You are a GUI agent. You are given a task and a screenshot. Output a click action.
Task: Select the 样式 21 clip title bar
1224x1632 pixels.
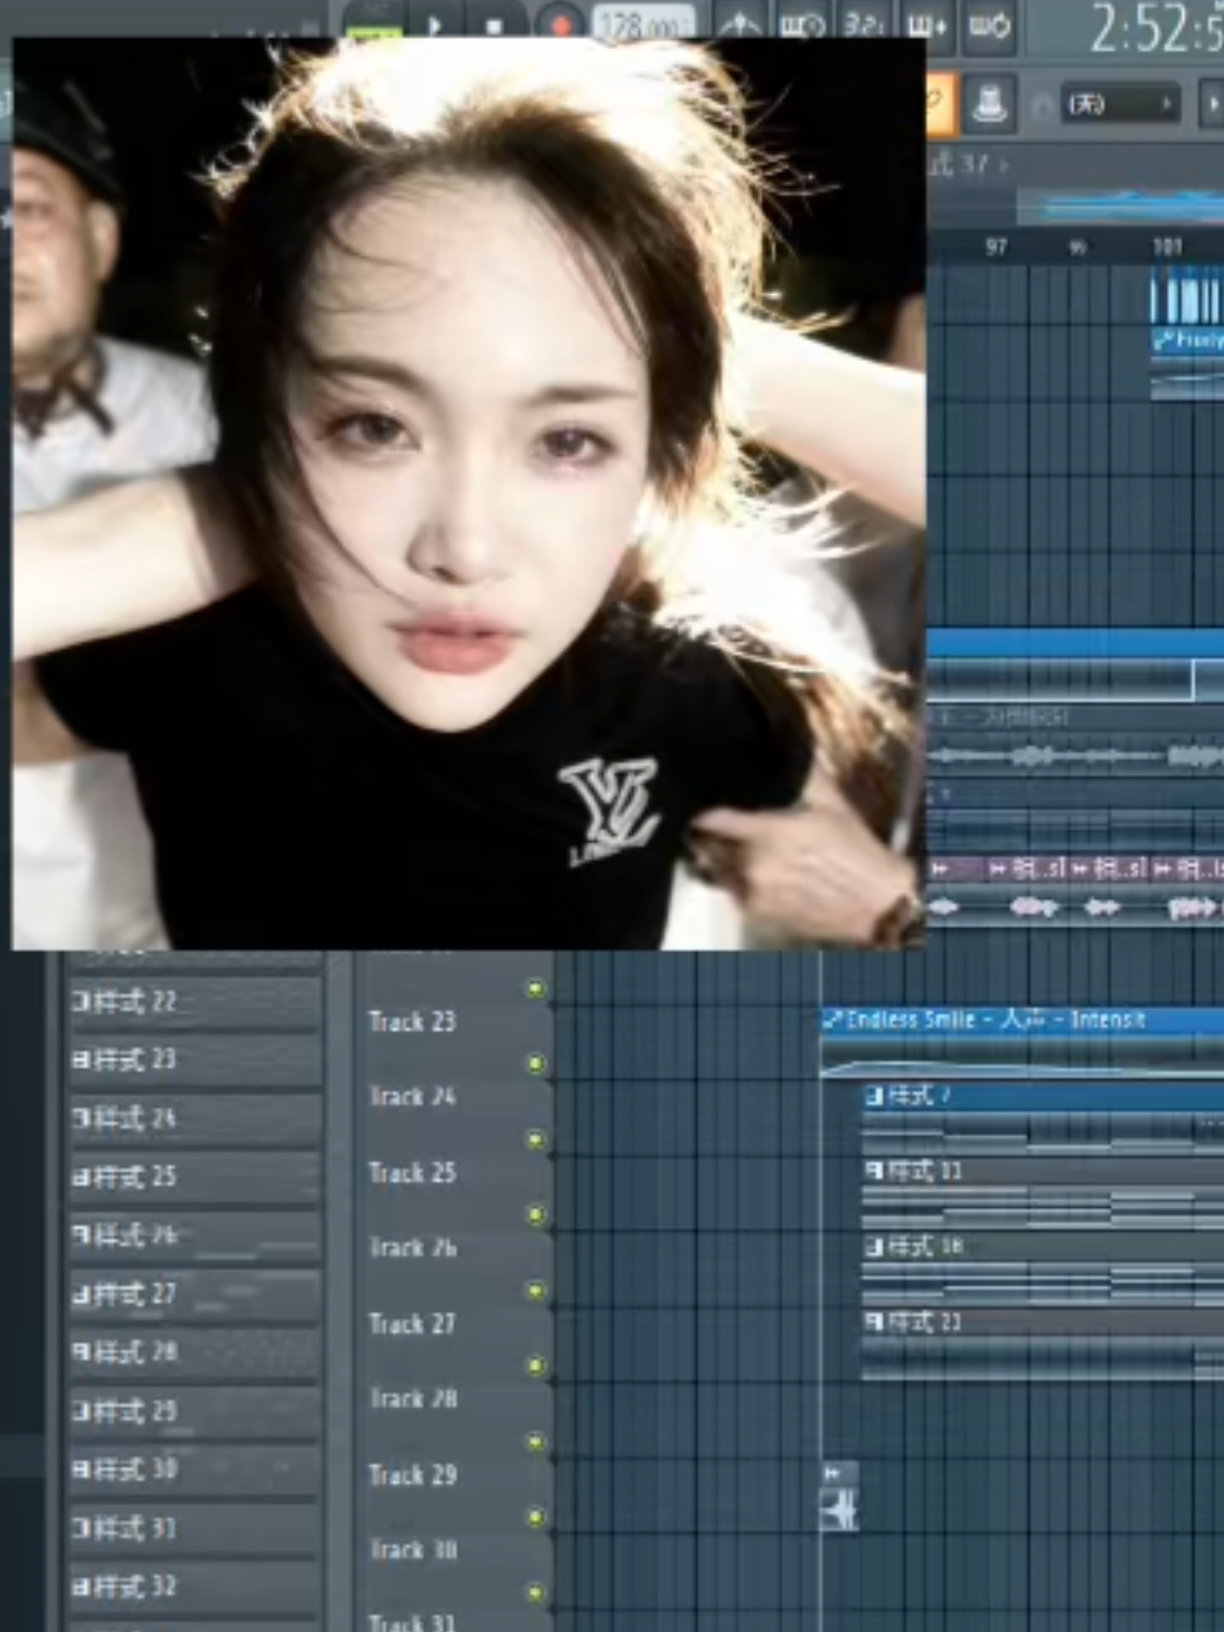(x=1043, y=1322)
